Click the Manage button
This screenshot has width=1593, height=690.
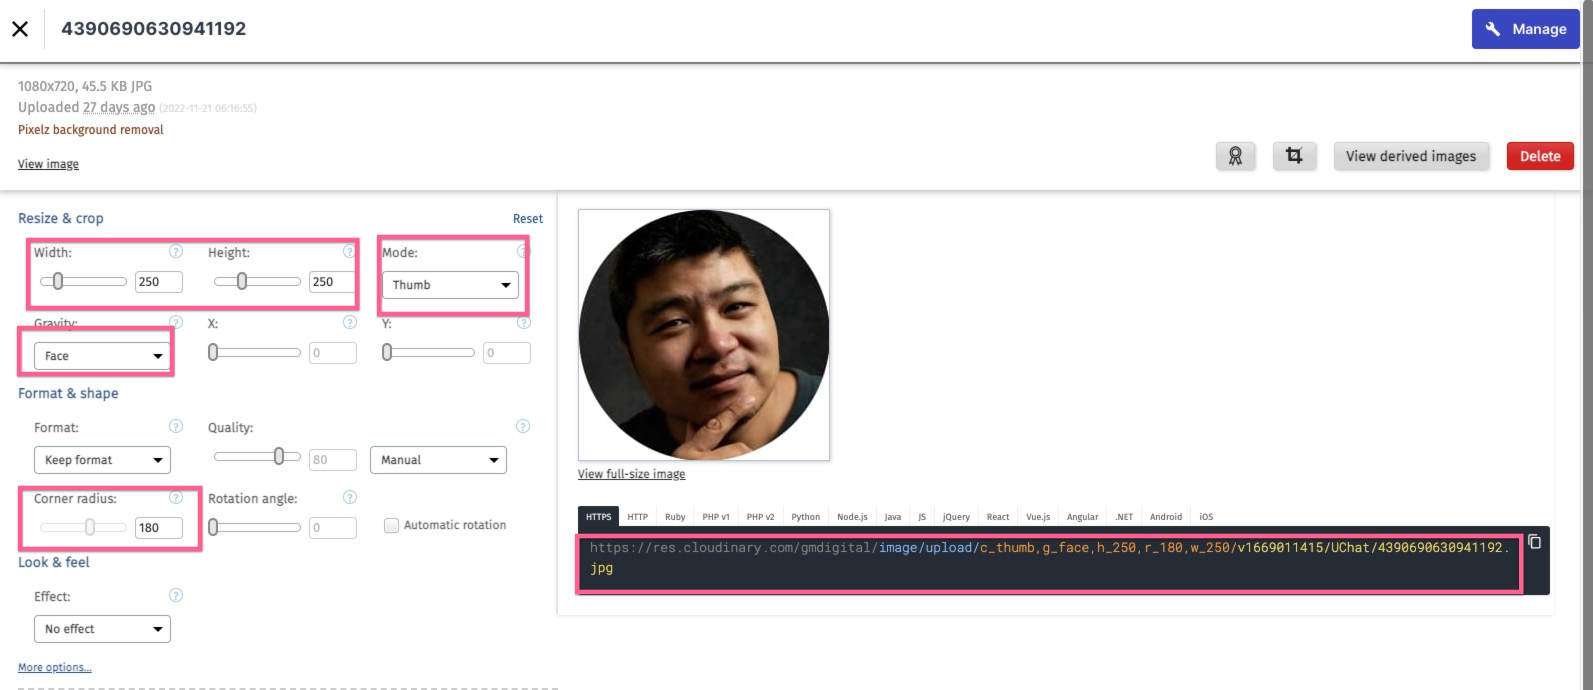[x=1525, y=29]
